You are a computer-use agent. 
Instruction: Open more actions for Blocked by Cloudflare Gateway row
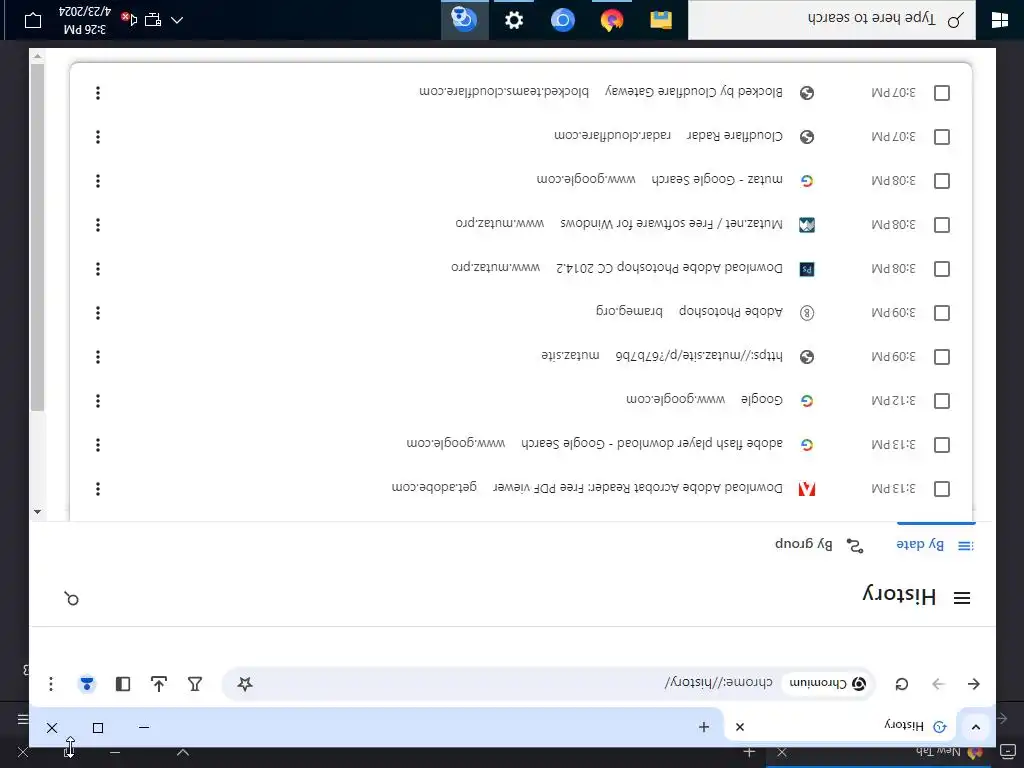coord(98,93)
